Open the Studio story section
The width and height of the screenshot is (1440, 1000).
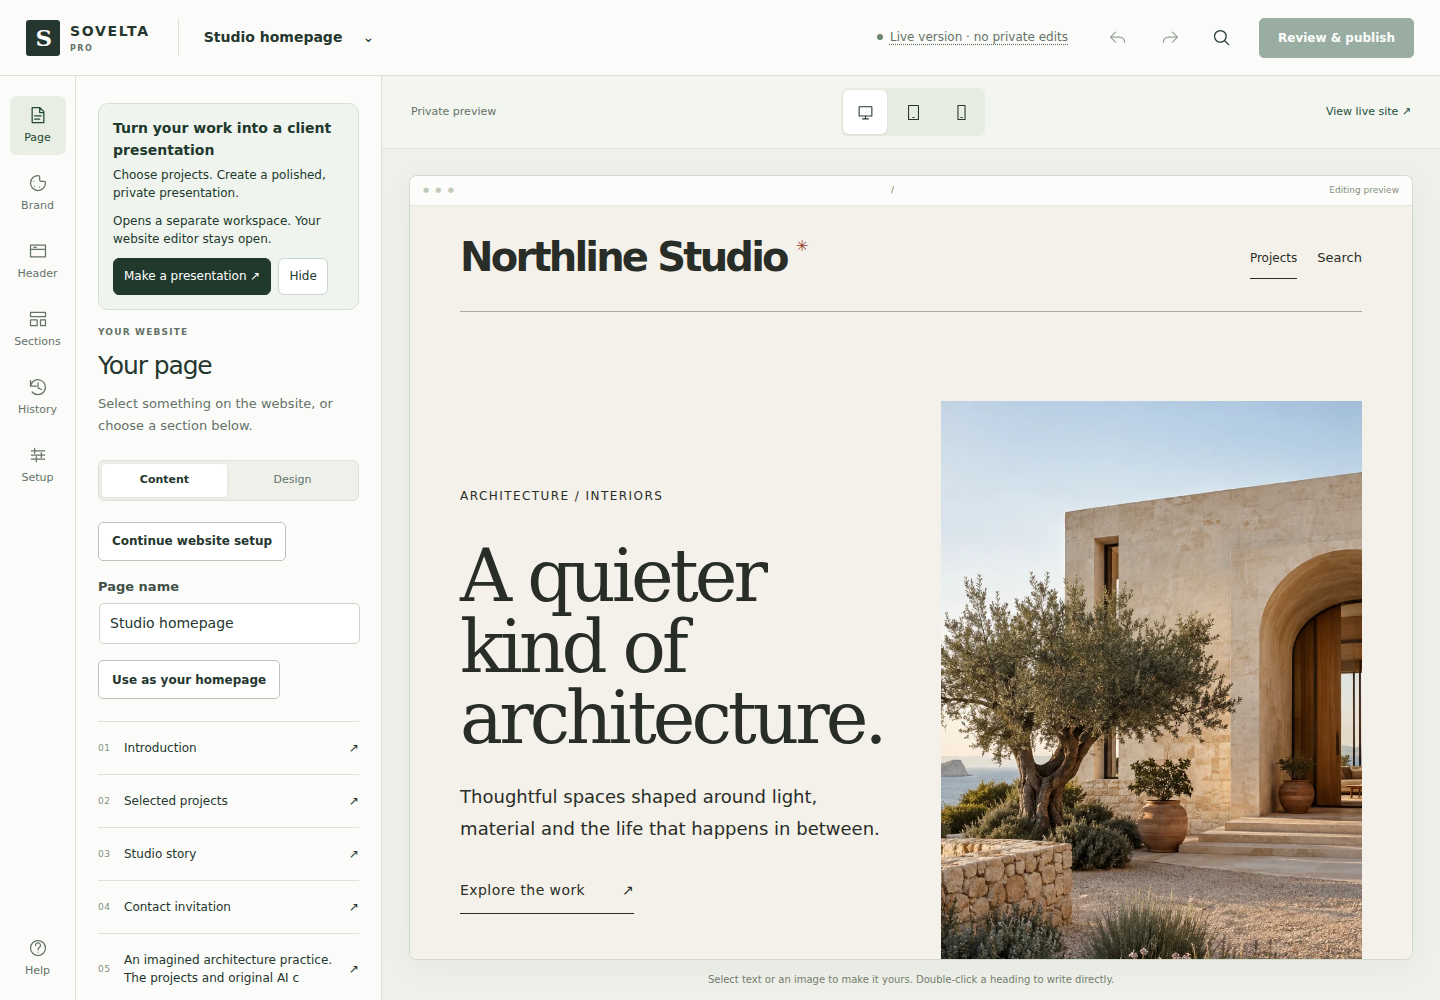pyautogui.click(x=228, y=854)
